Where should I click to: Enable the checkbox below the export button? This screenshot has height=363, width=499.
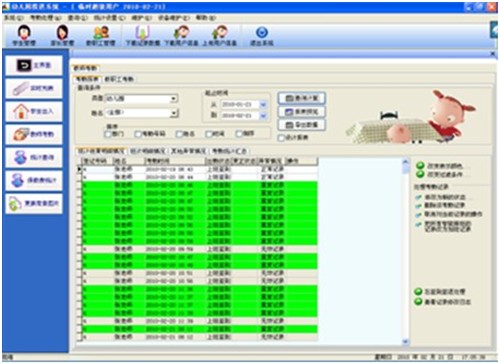[281, 137]
